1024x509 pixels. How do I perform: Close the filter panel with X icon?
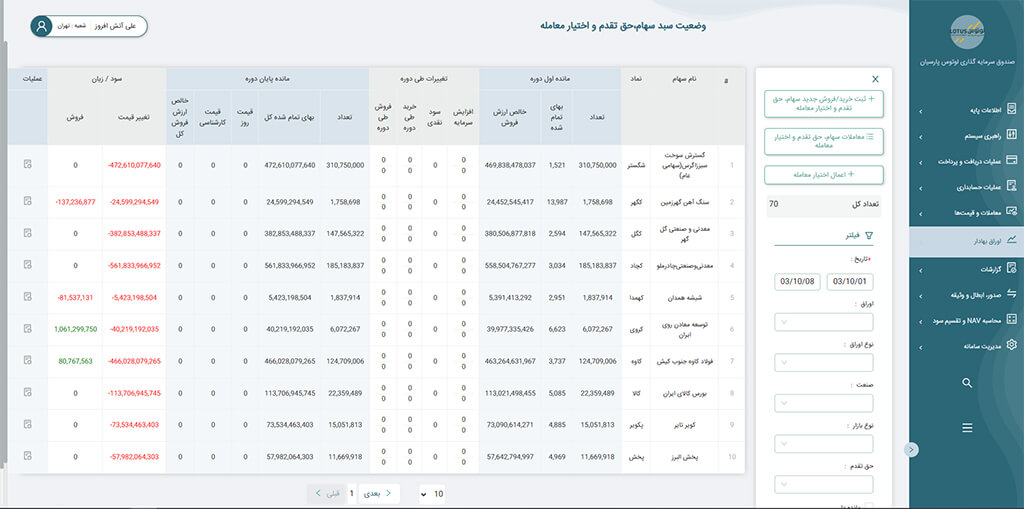point(875,78)
